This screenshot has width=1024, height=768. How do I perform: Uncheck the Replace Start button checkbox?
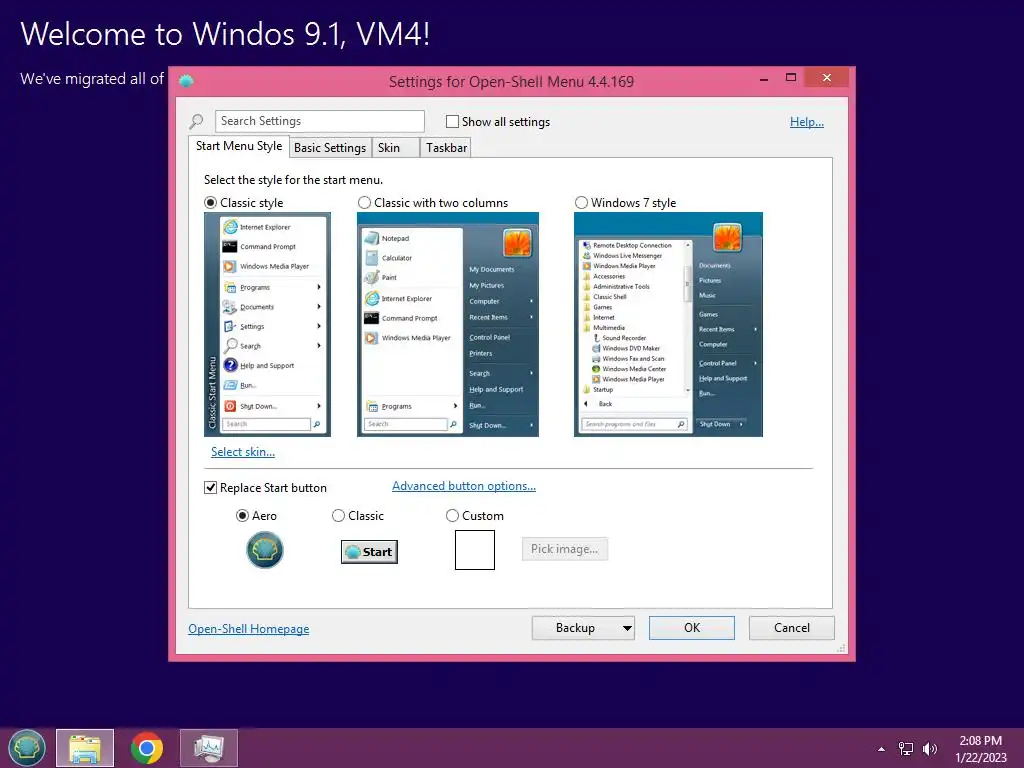[210, 488]
